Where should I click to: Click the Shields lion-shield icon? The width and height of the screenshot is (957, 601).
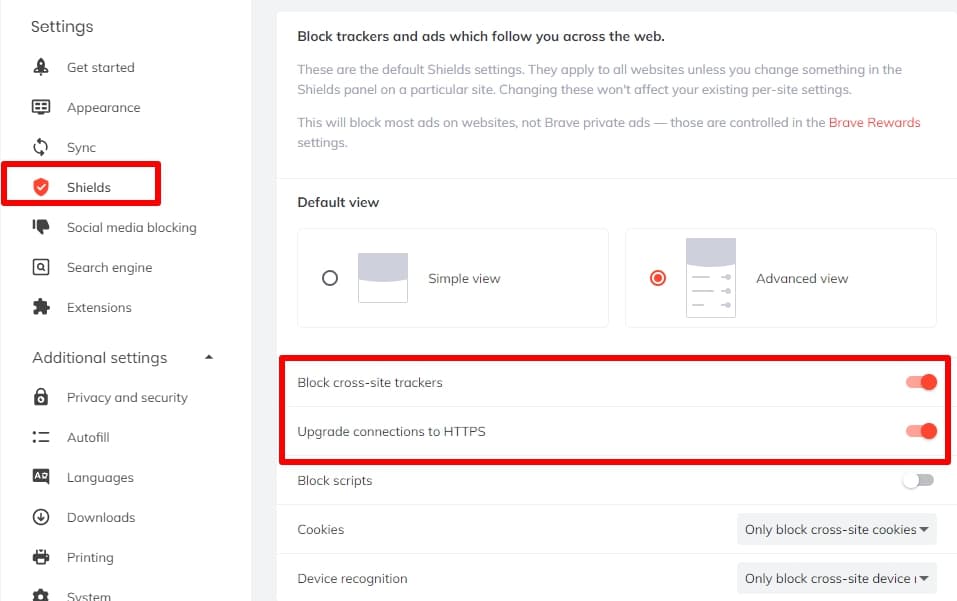[41, 187]
